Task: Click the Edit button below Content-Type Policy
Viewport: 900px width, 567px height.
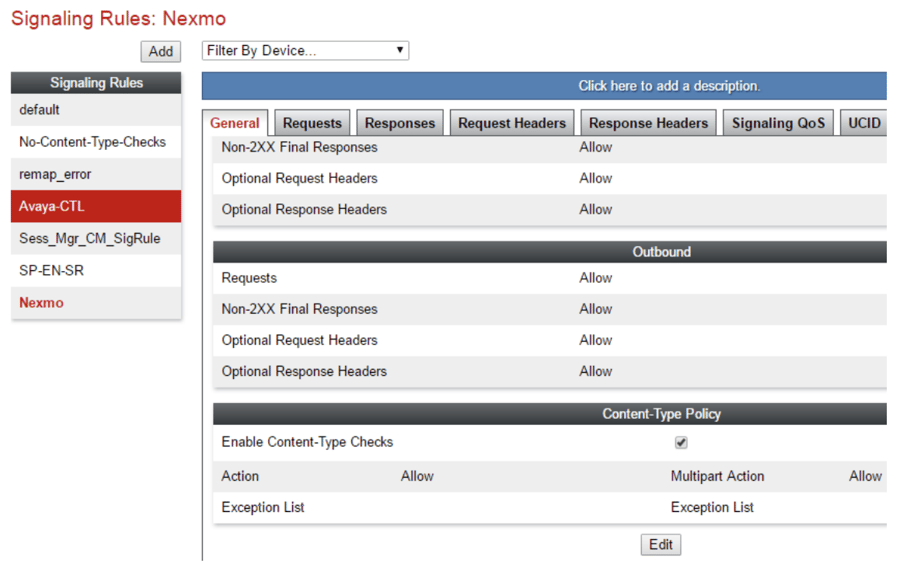Action: 661,545
